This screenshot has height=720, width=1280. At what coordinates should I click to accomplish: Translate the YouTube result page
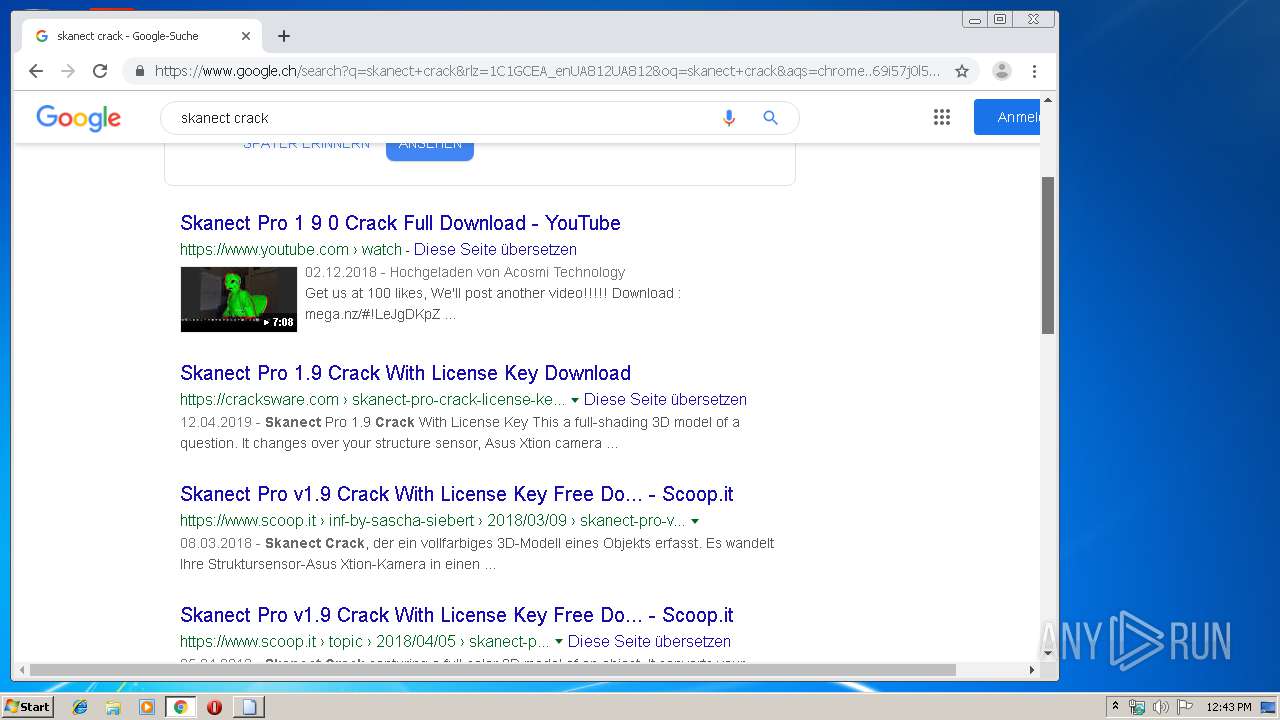[x=495, y=249]
